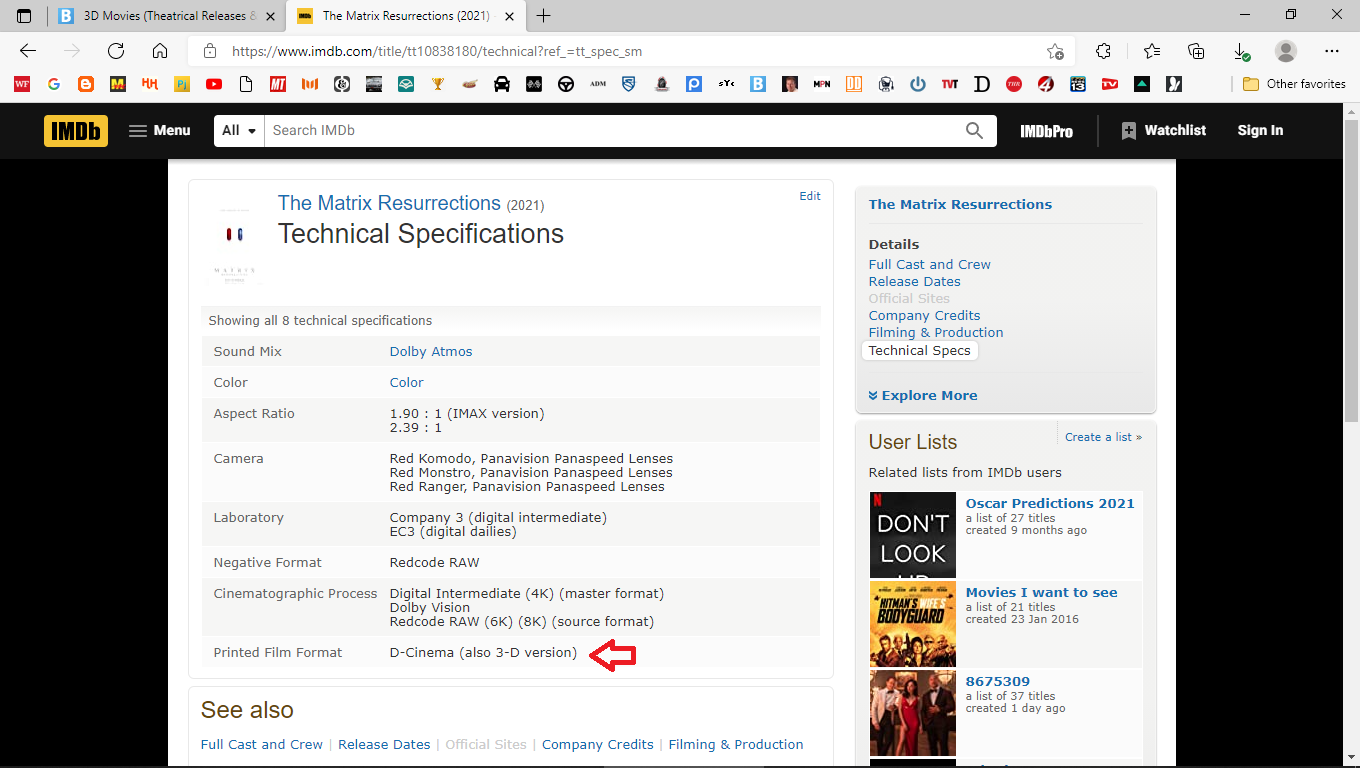Go back to previous page
Viewport: 1360px width, 768px height.
point(28,51)
